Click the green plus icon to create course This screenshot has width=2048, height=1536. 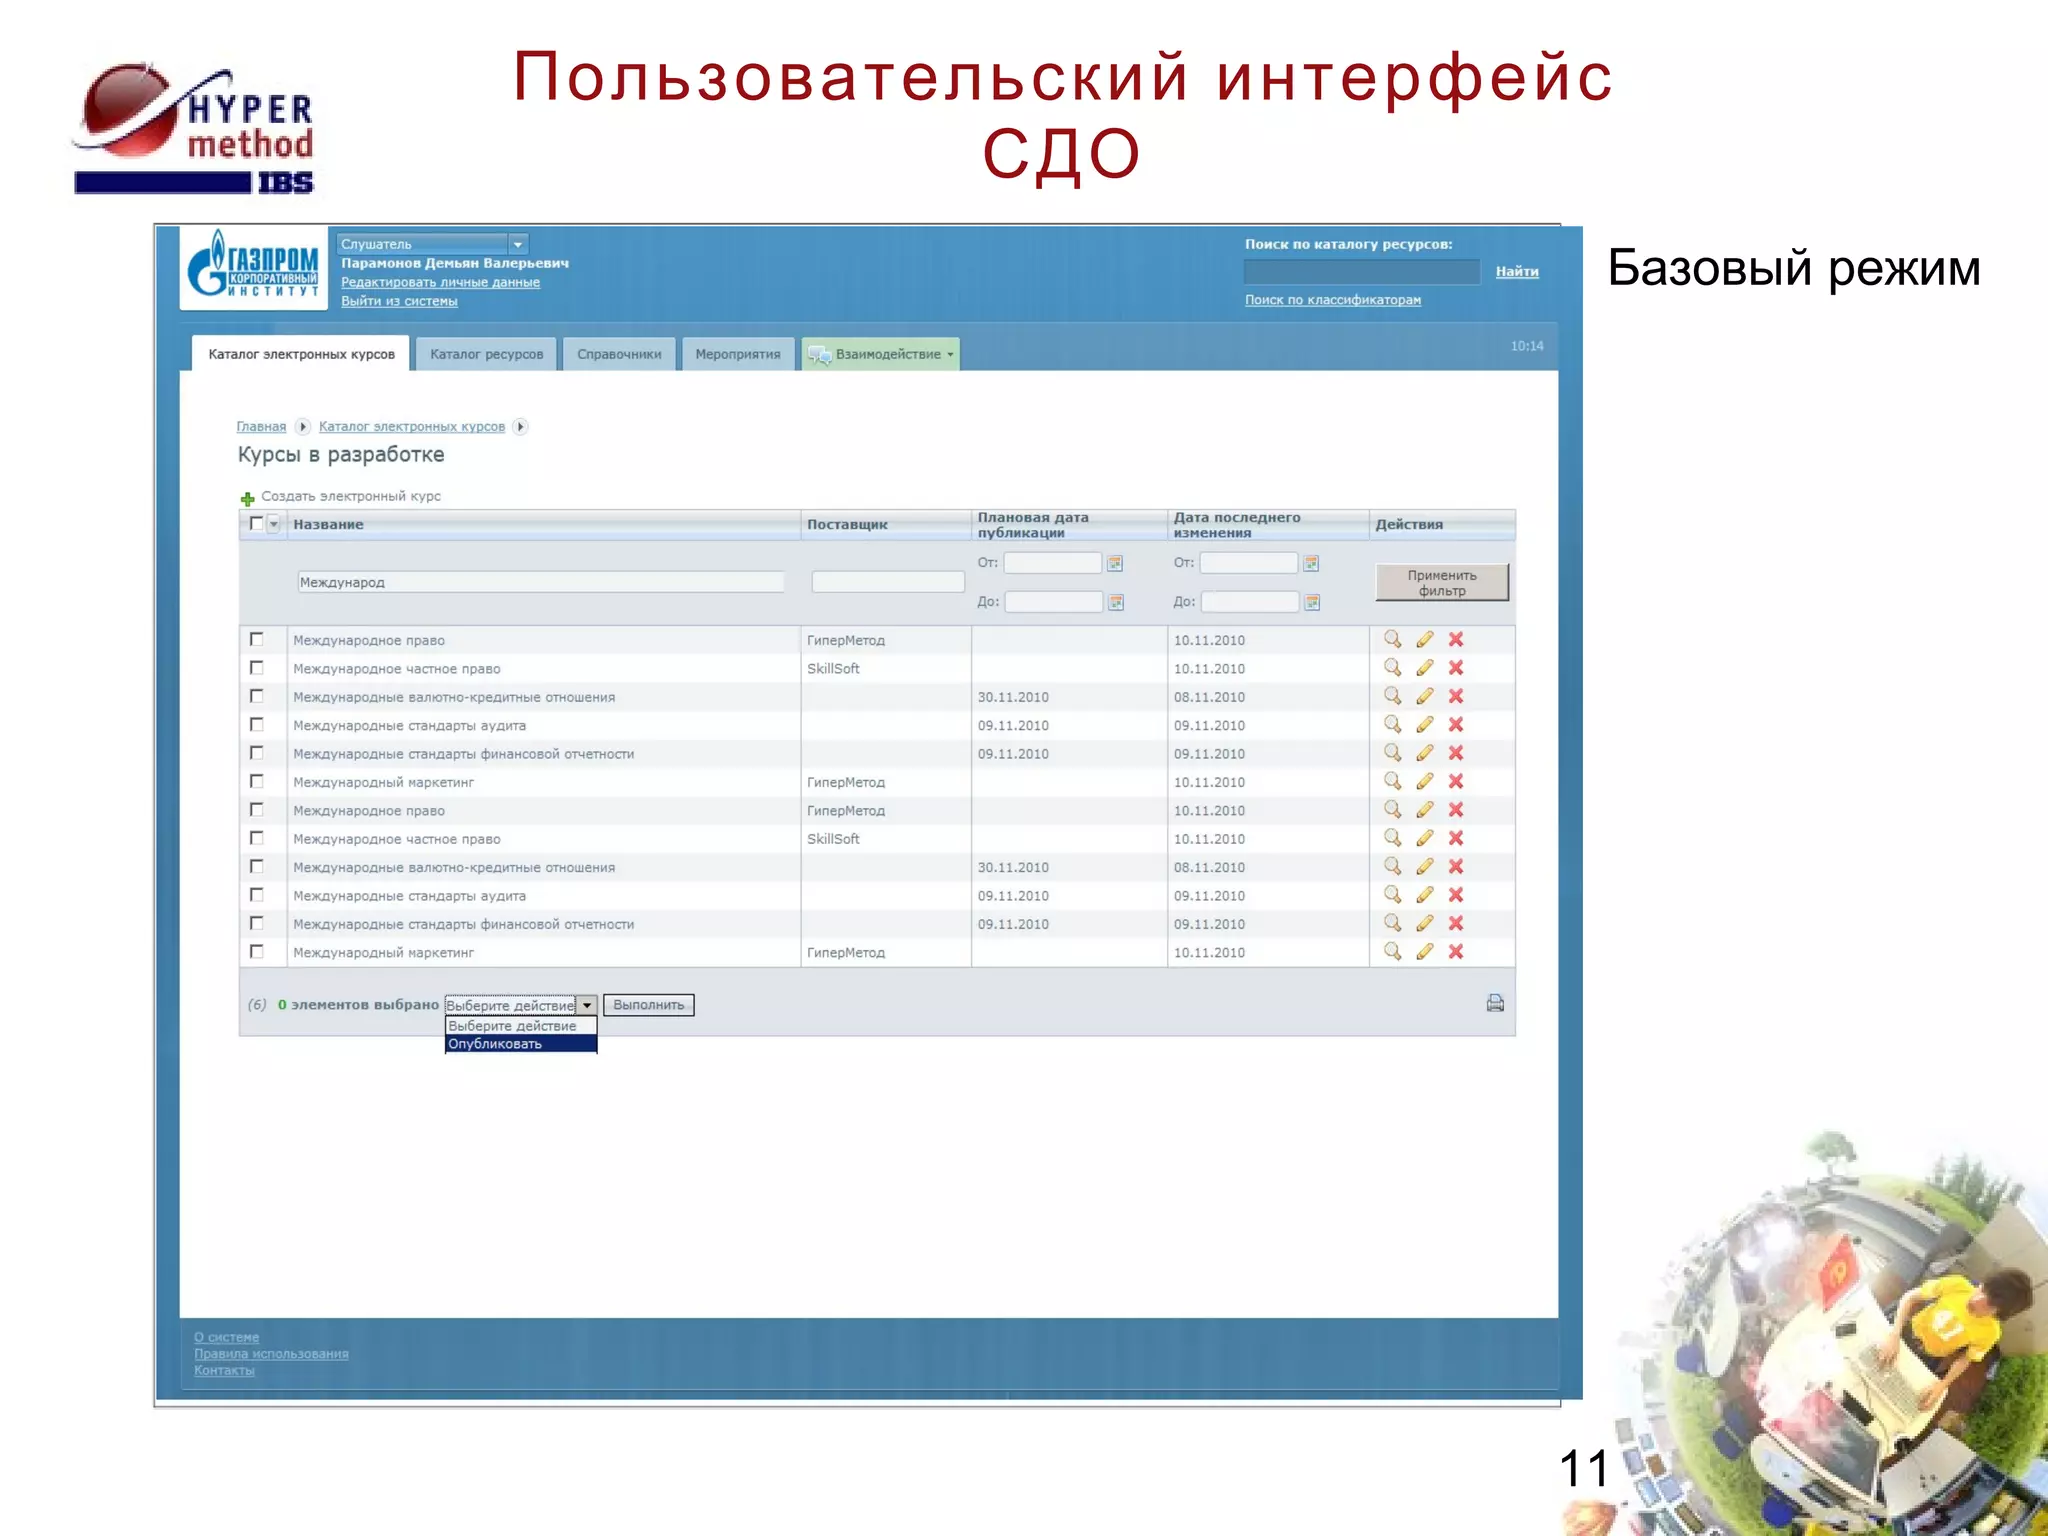[x=247, y=498]
